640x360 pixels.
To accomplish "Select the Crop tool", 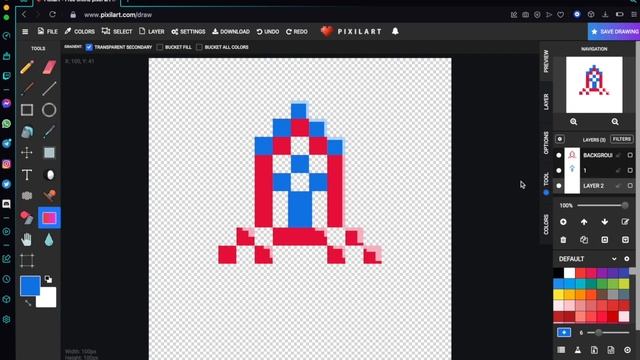I will (x=27, y=261).
